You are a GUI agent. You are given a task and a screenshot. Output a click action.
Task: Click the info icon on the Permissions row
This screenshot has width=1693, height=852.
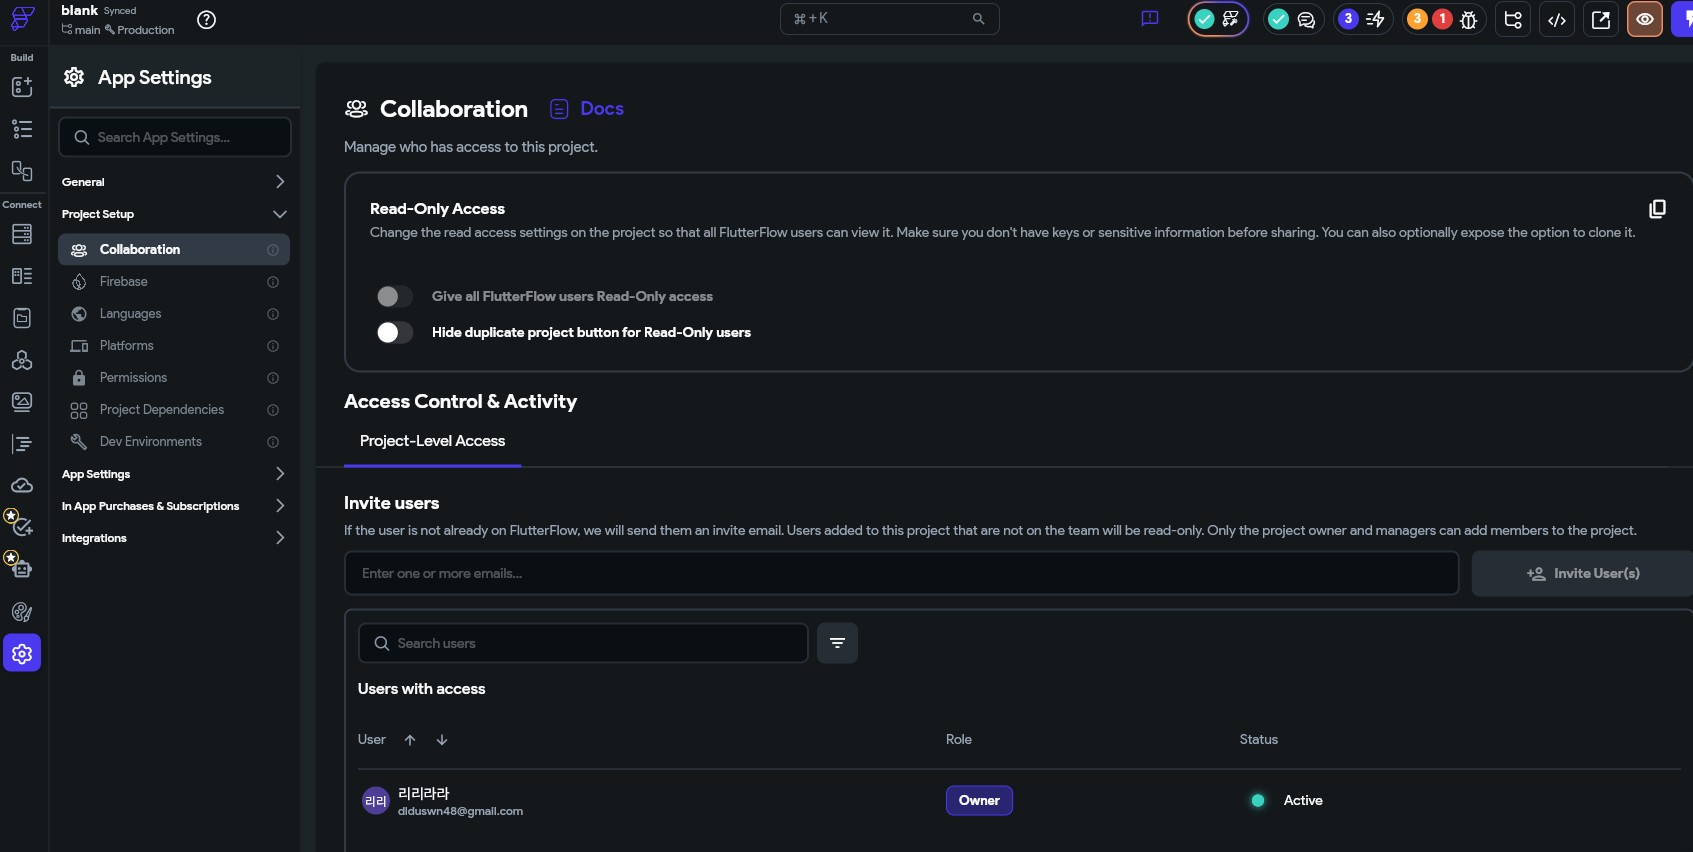(273, 378)
